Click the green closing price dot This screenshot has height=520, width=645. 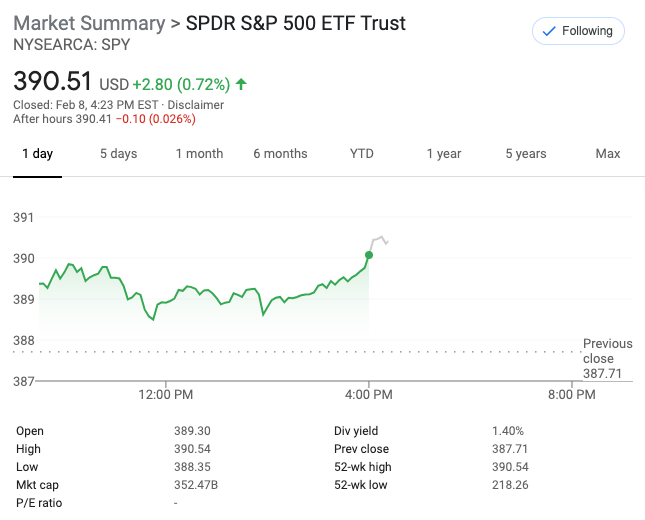tap(369, 255)
